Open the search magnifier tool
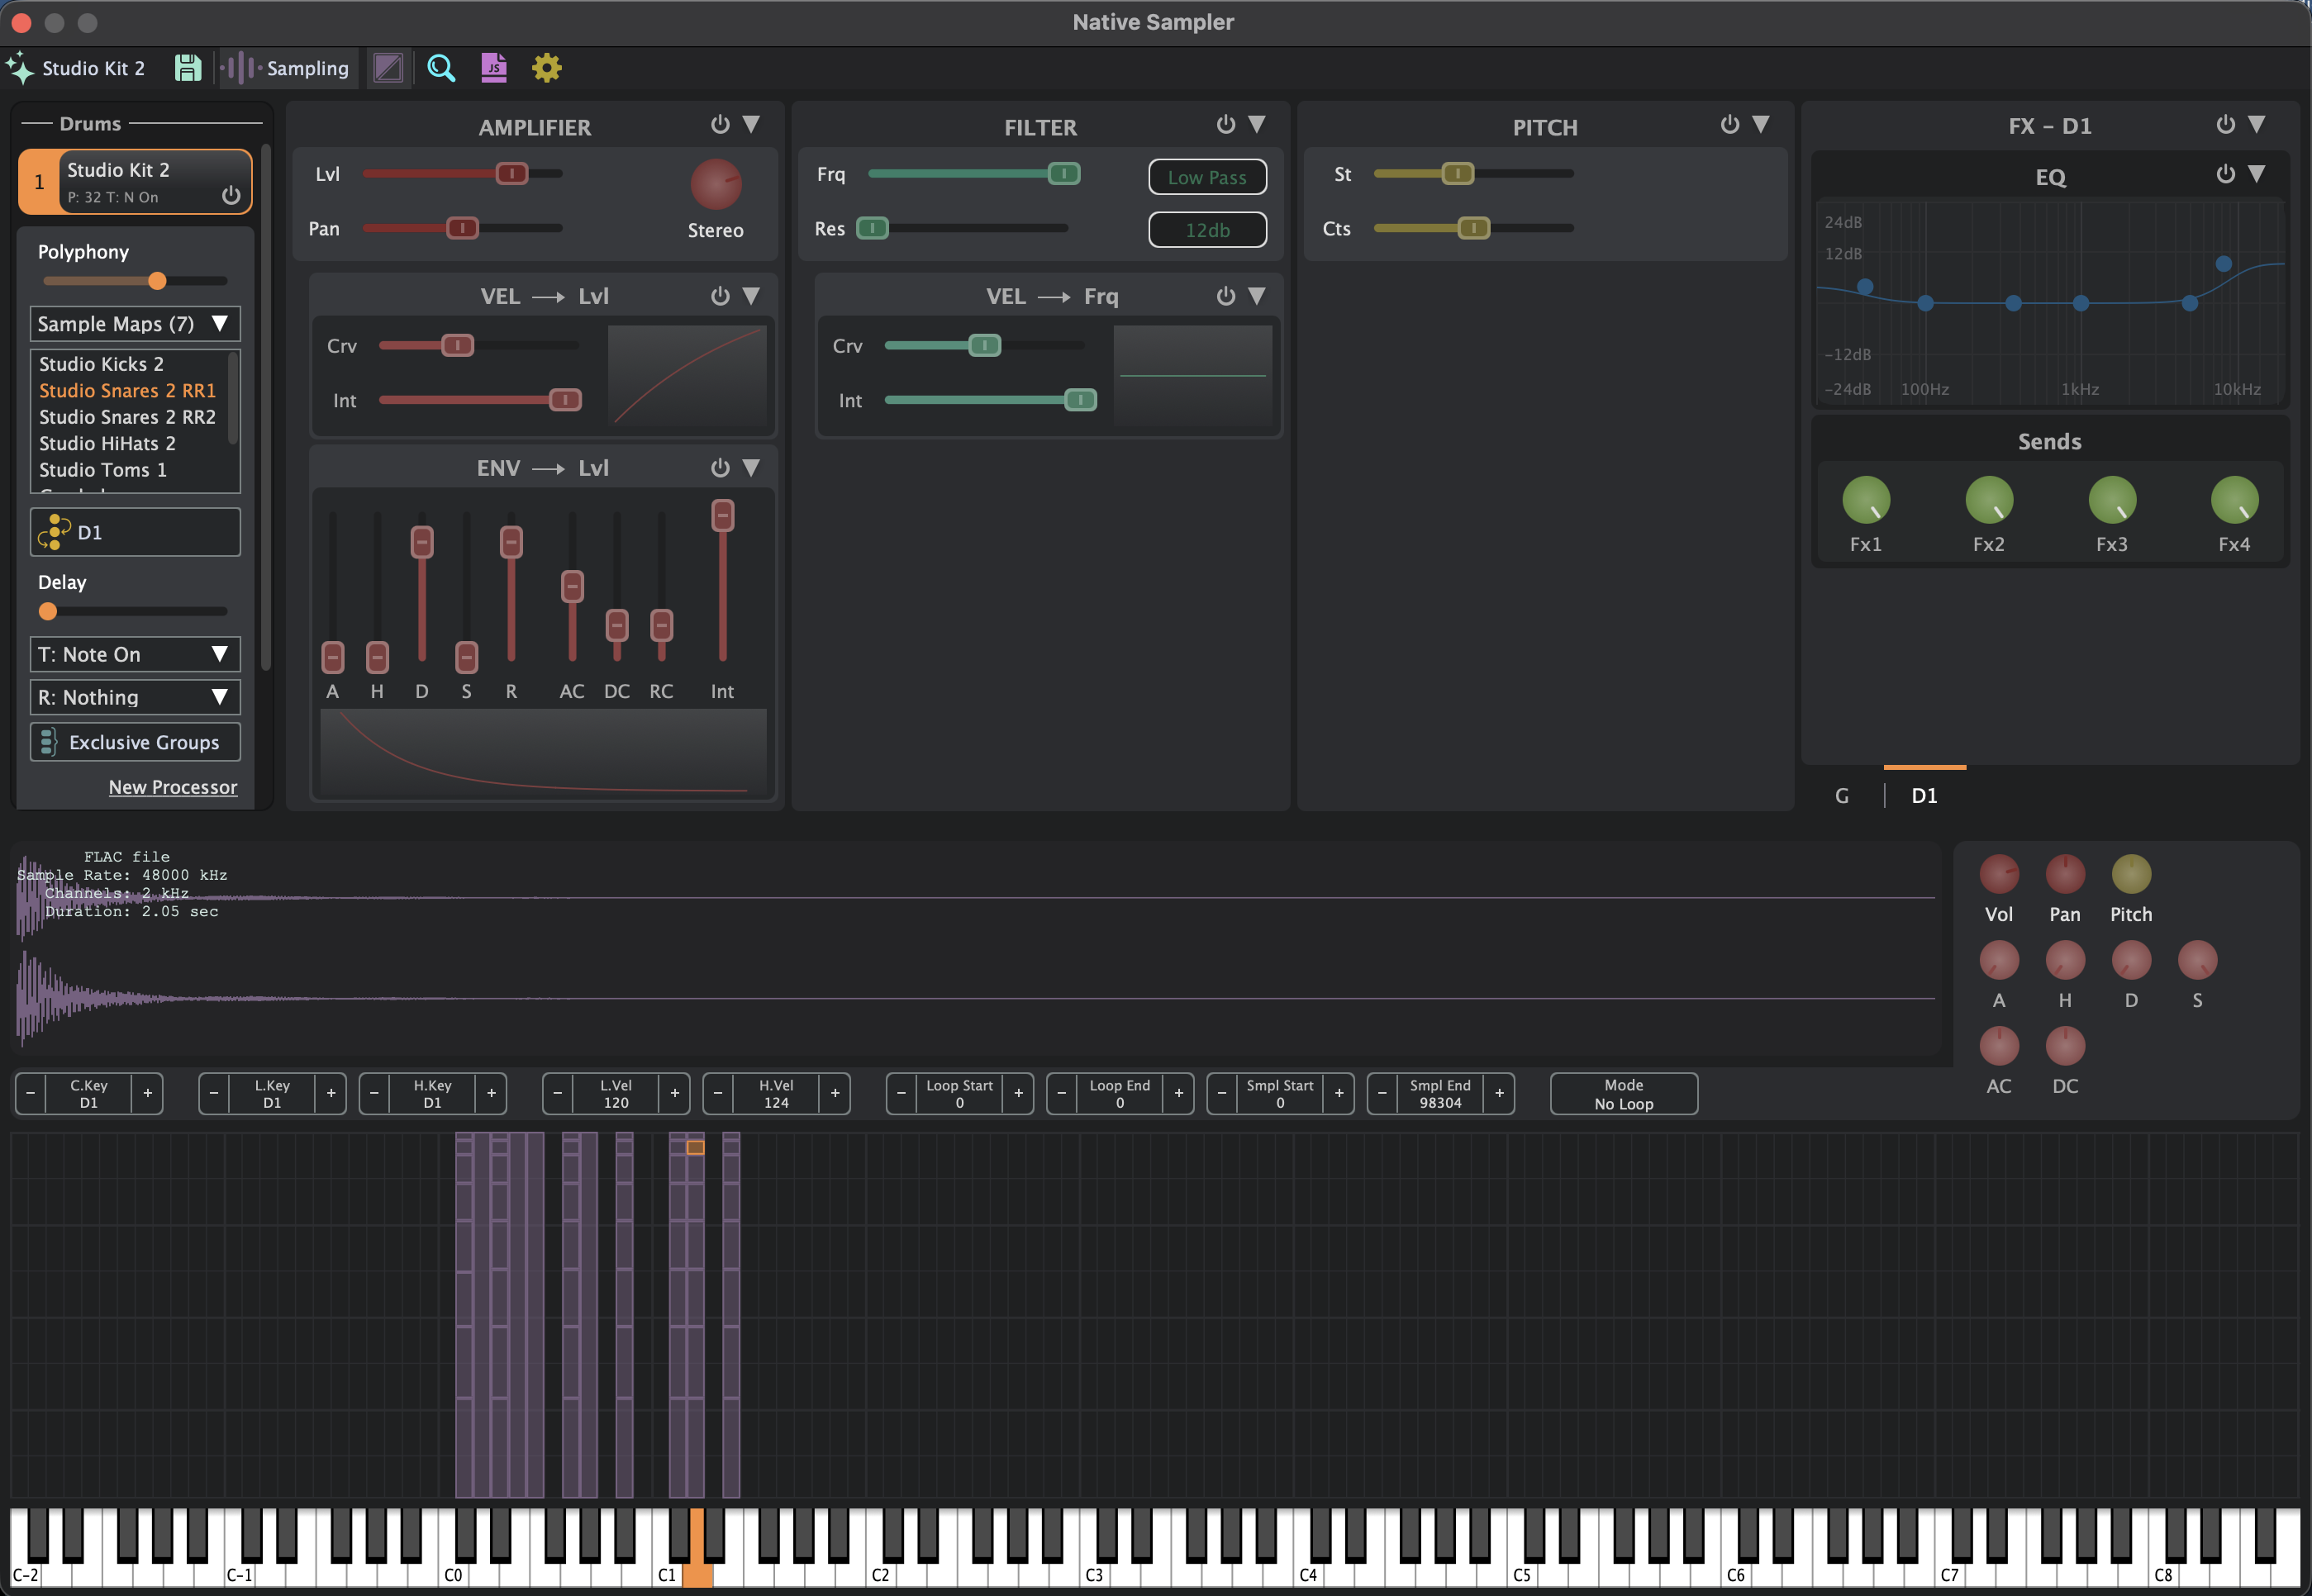Image resolution: width=2312 pixels, height=1596 pixels. point(441,68)
